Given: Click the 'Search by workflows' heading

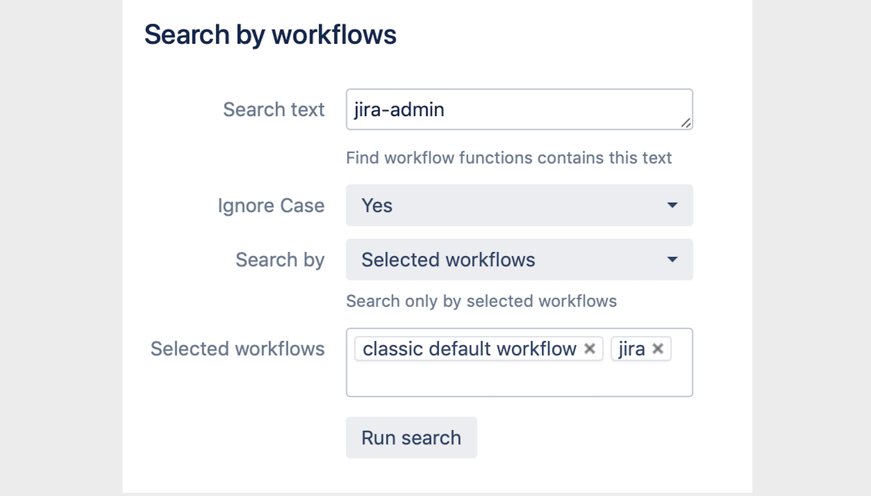Looking at the screenshot, I should pyautogui.click(x=270, y=35).
